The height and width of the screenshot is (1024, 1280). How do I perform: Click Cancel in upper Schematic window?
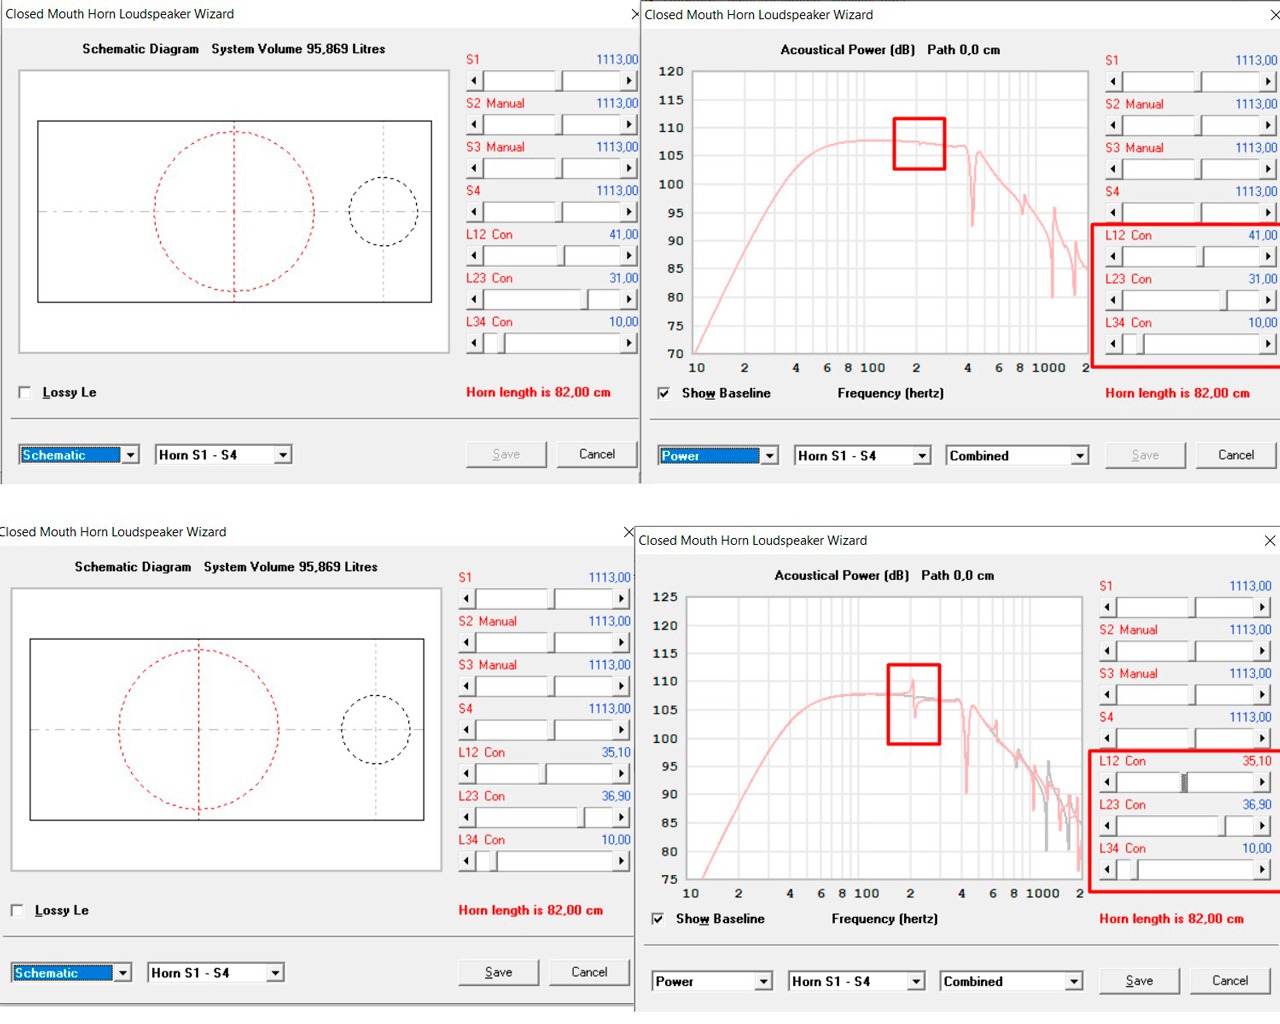tap(597, 454)
